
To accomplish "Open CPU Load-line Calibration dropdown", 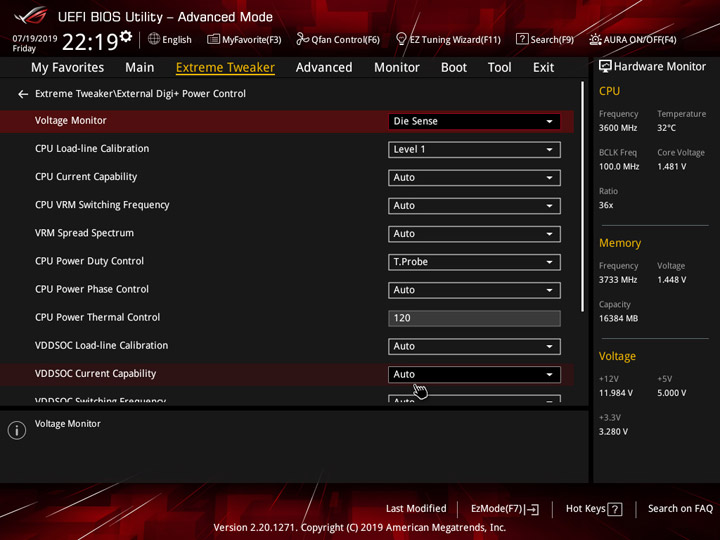I will coord(474,150).
